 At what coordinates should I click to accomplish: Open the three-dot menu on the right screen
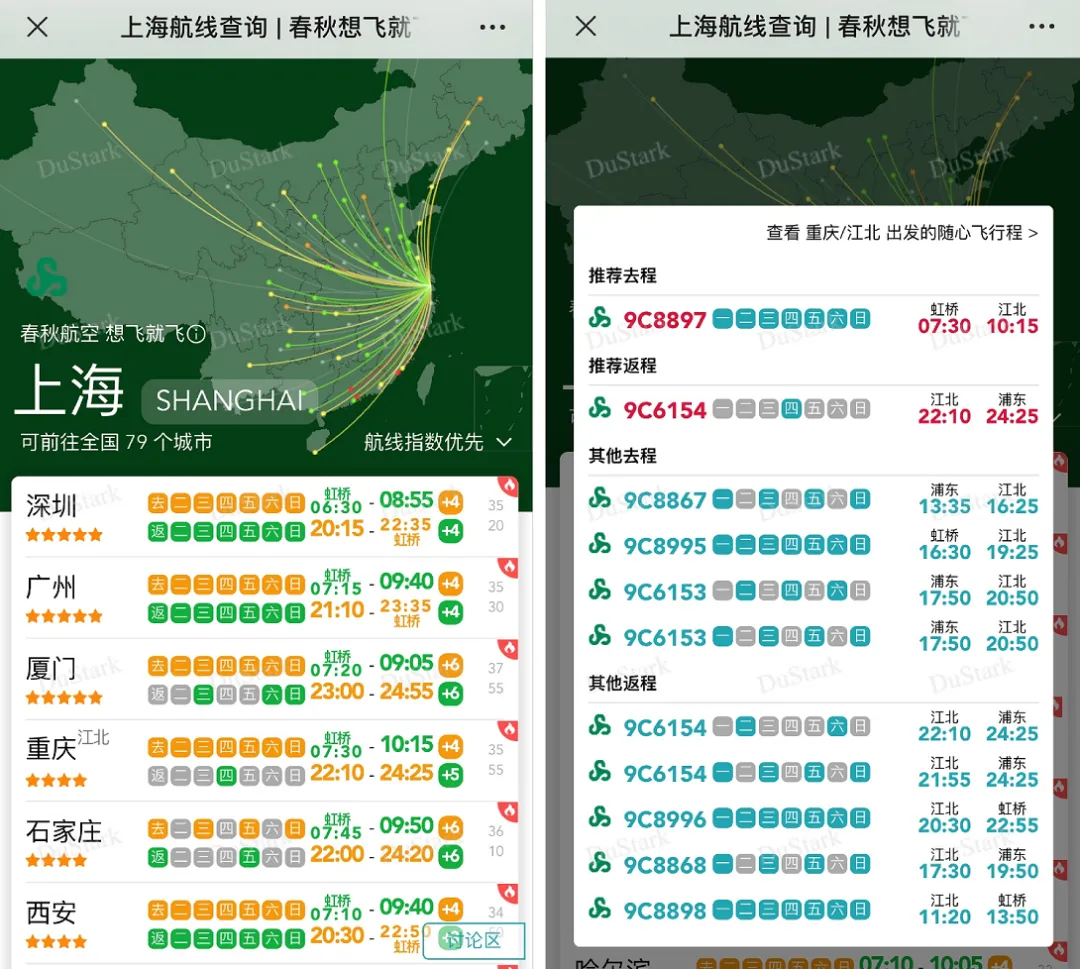pyautogui.click(x=1041, y=27)
